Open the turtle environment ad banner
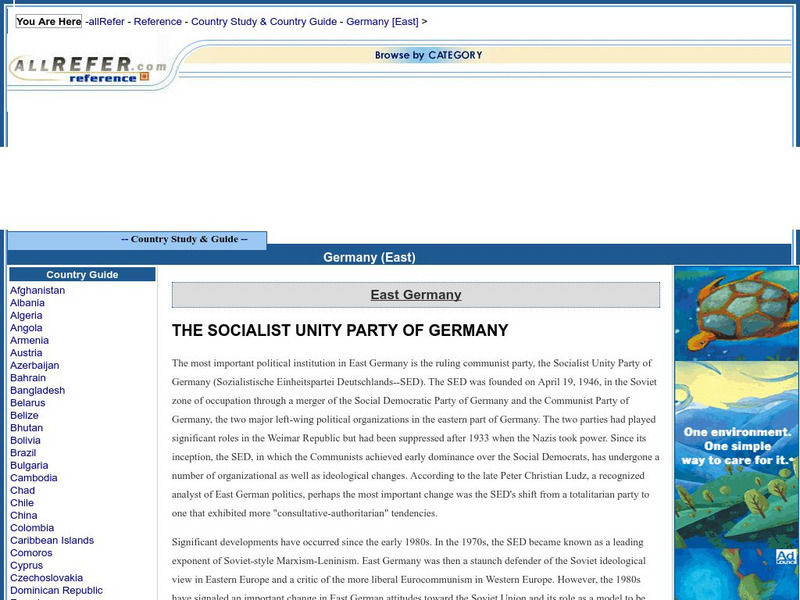This screenshot has height=600, width=800. [x=737, y=433]
